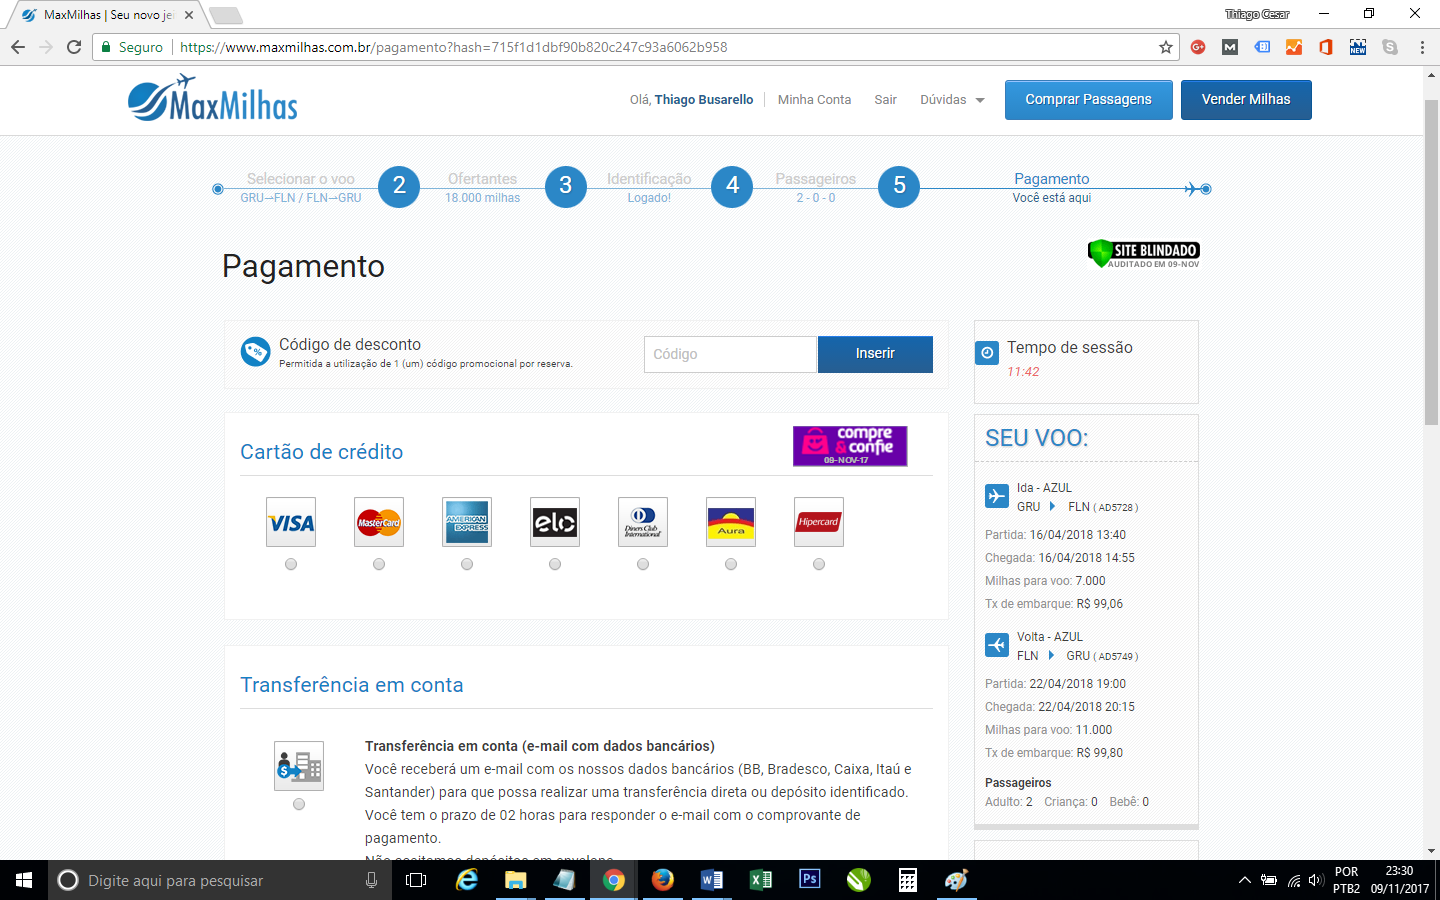Click the page vertical scrollbar
Viewport: 1440px width, 900px height.
tap(1431, 262)
